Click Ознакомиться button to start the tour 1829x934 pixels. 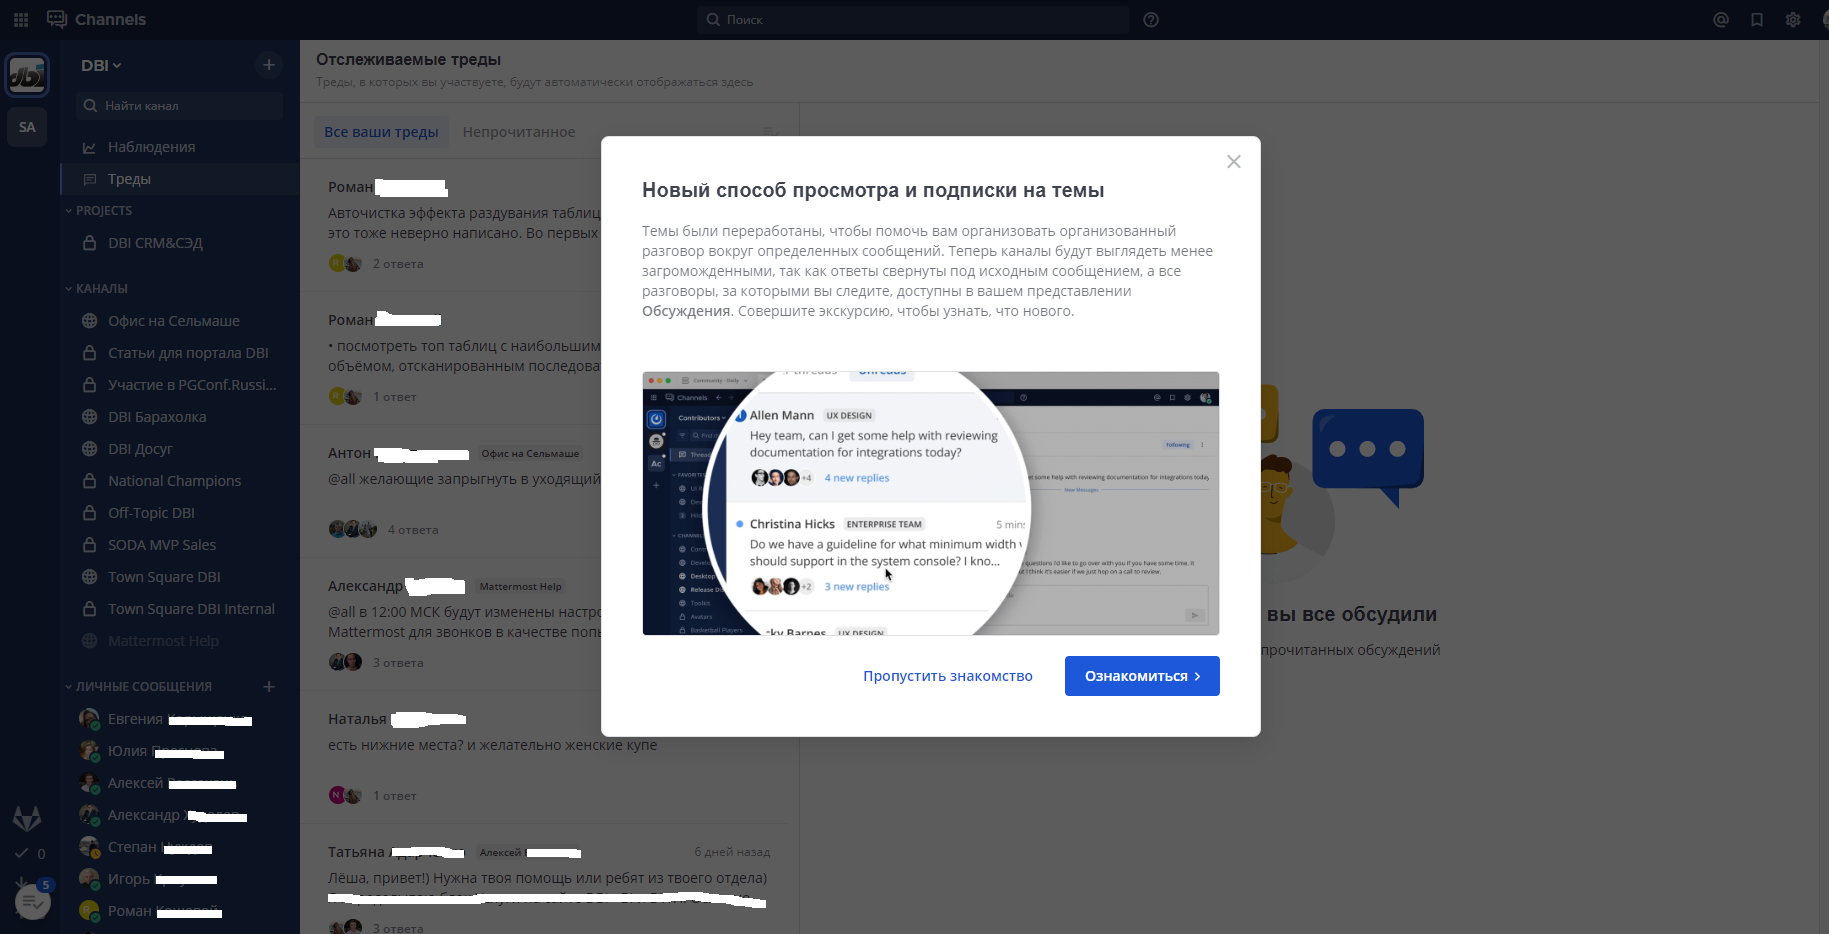click(x=1142, y=676)
